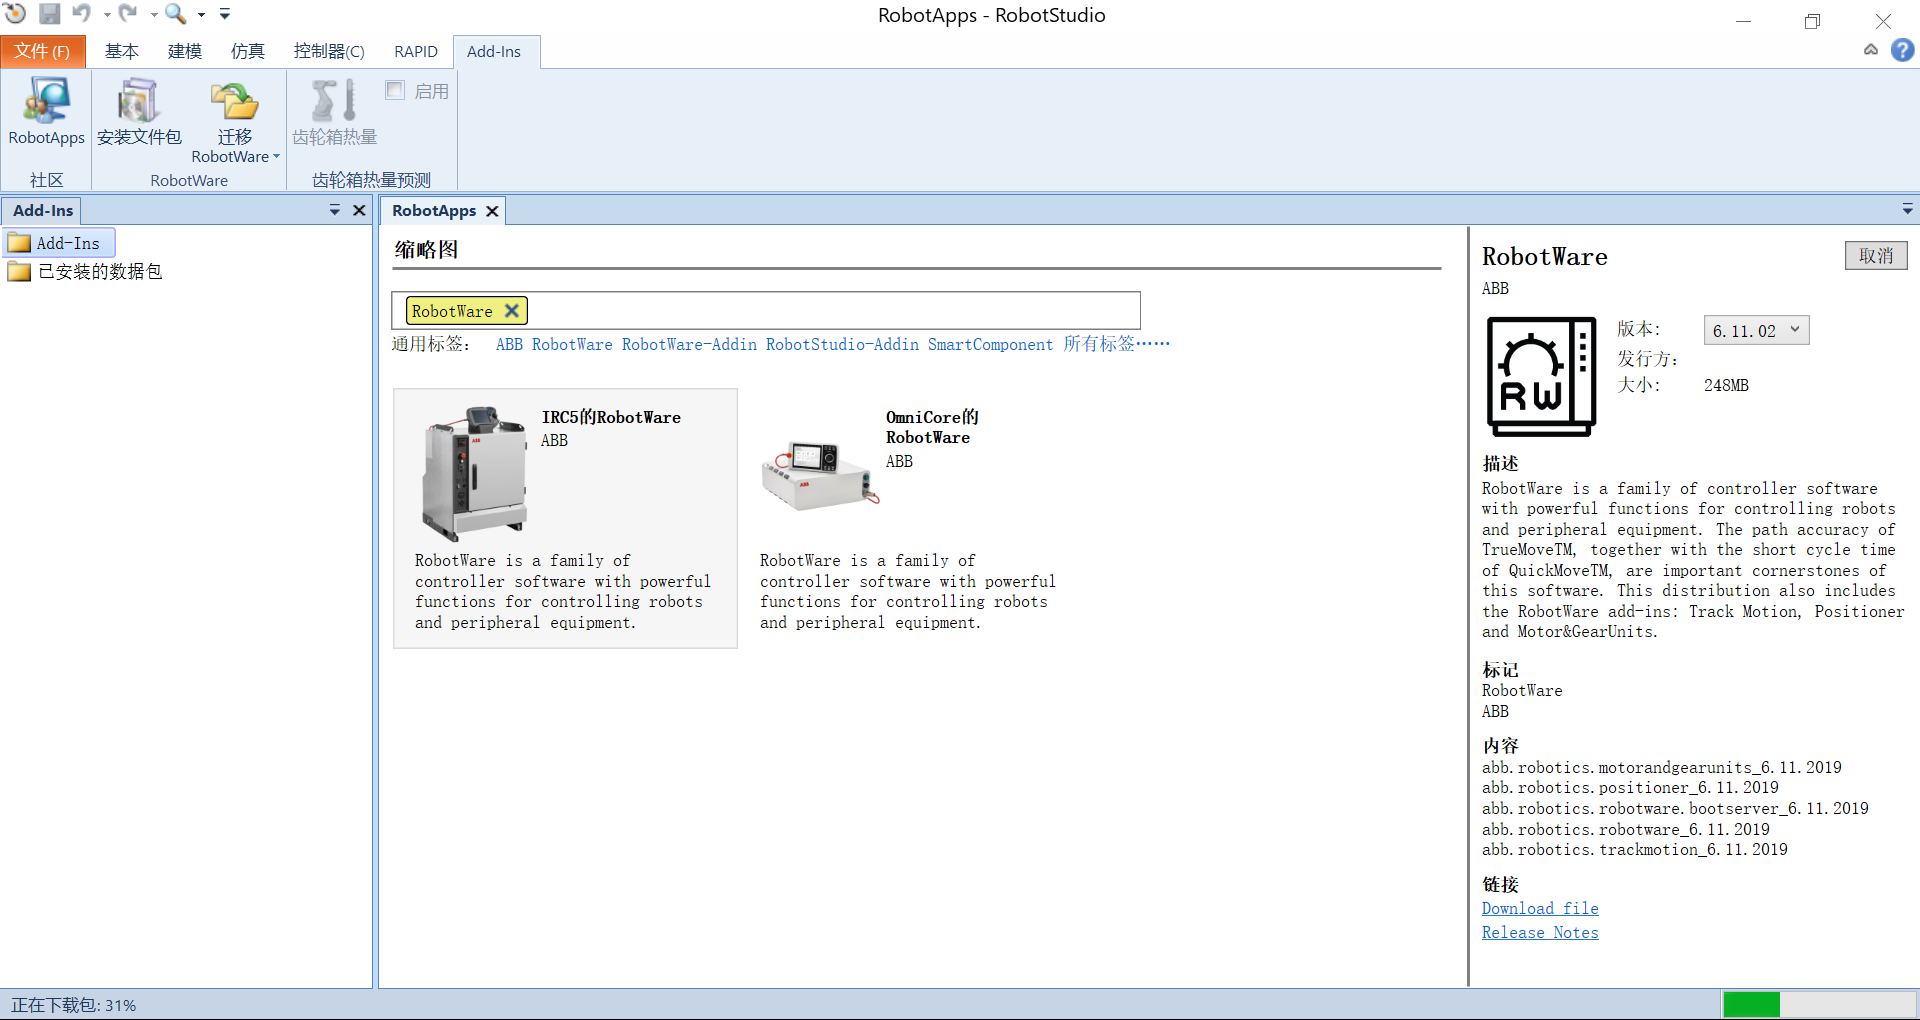Show all tags via 所有标签 link

[x=1116, y=344]
